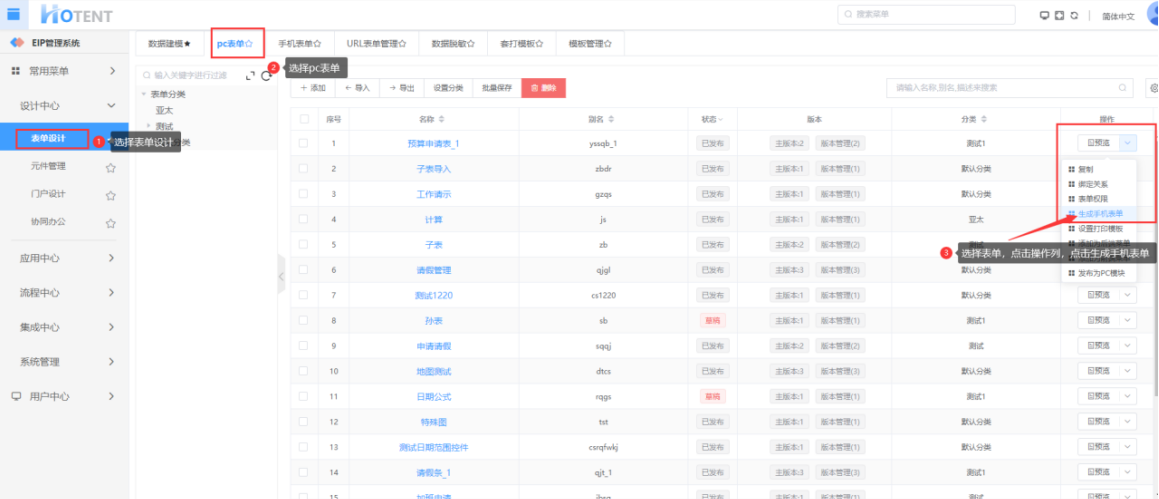Change language via 简体中文
The height and width of the screenshot is (499, 1159).
pyautogui.click(x=1118, y=16)
